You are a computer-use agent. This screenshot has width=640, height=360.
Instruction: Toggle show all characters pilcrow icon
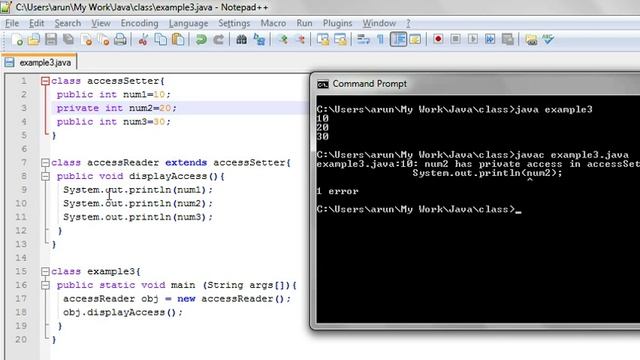(x=380, y=40)
